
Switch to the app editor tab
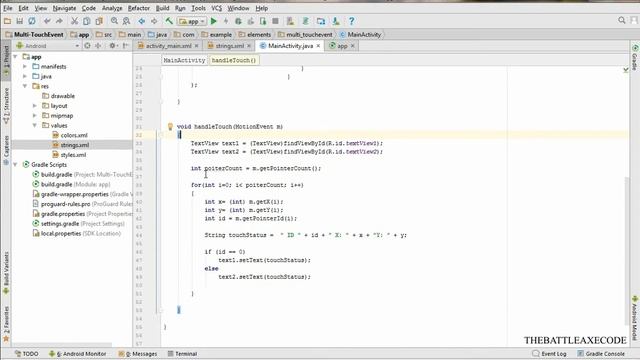(x=342, y=46)
